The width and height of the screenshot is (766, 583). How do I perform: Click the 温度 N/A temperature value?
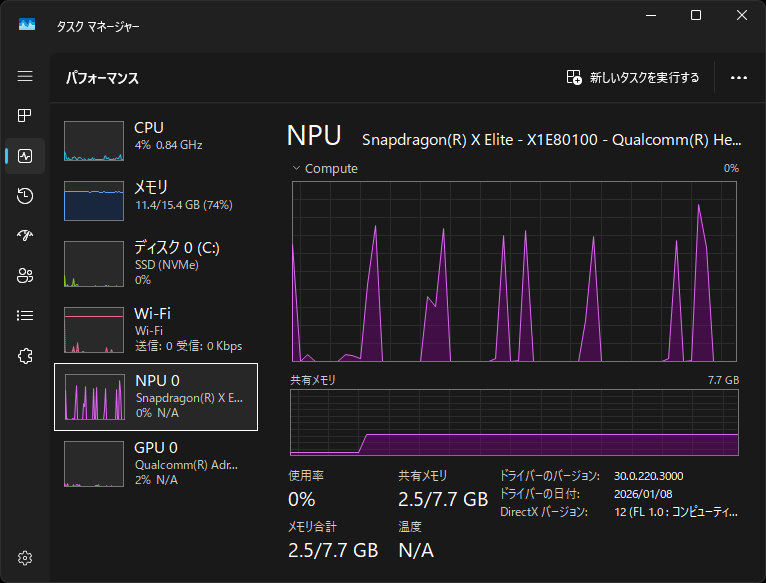point(416,550)
